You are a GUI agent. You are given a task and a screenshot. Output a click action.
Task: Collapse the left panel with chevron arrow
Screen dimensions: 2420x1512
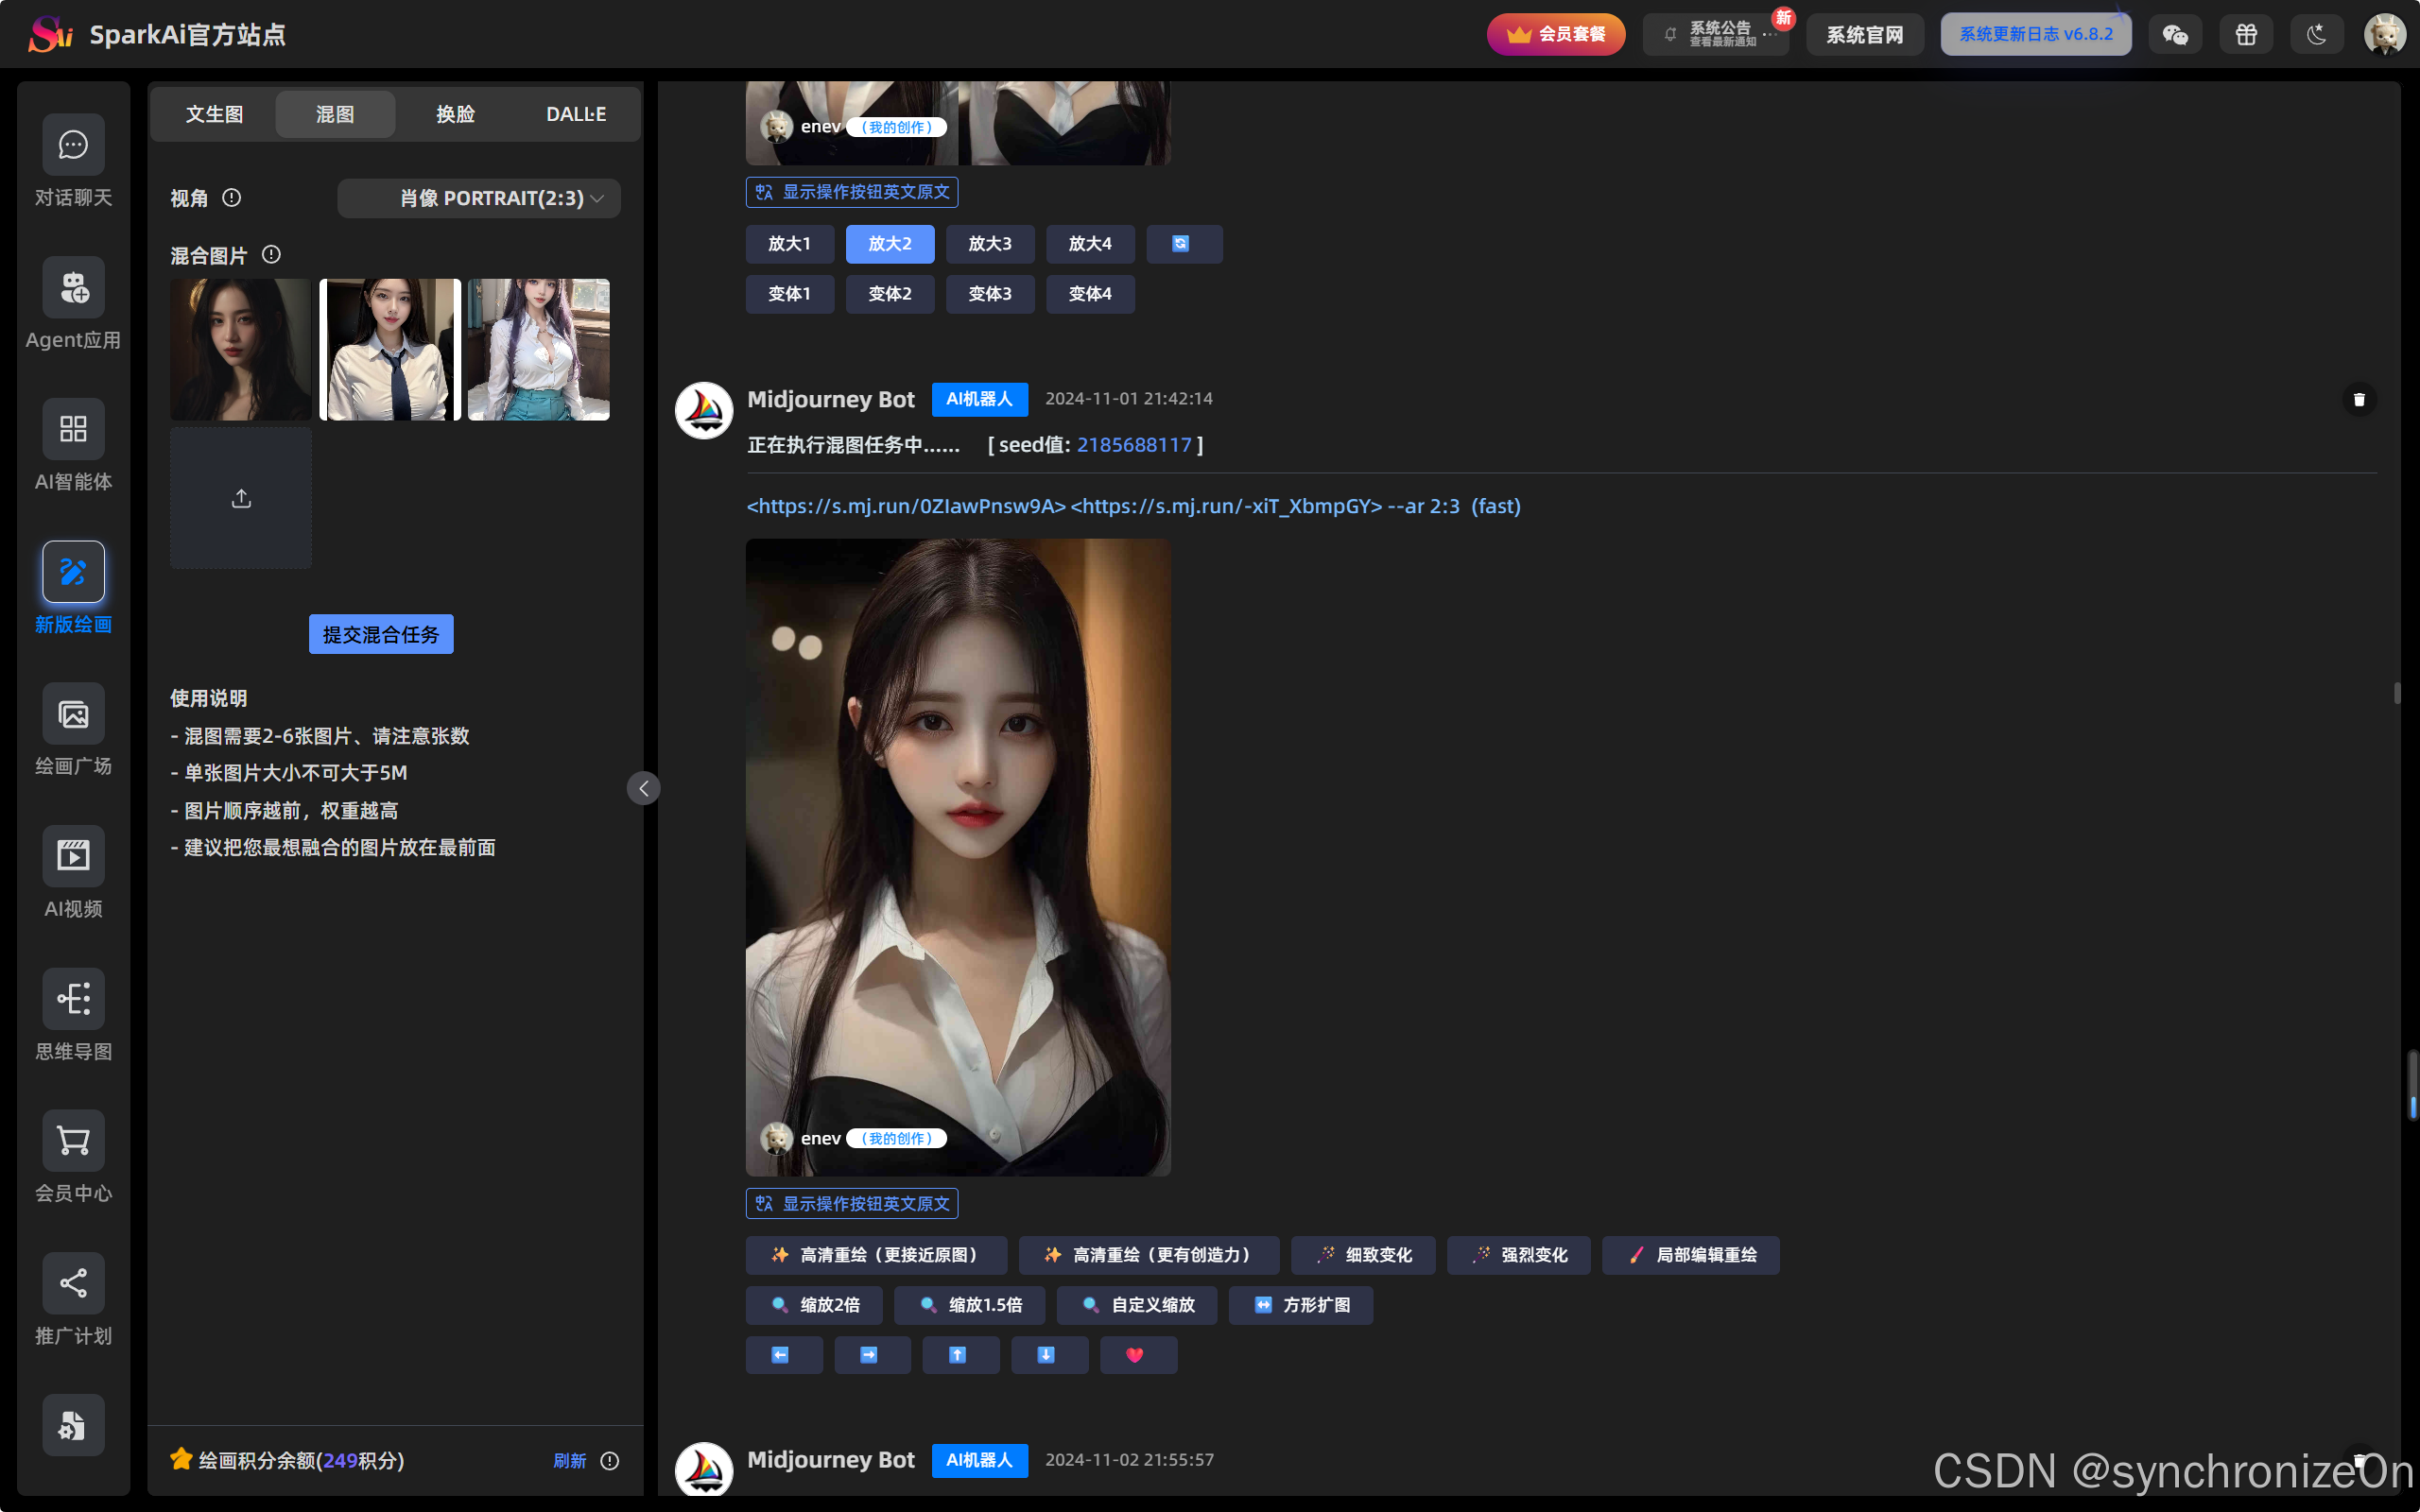pyautogui.click(x=643, y=789)
